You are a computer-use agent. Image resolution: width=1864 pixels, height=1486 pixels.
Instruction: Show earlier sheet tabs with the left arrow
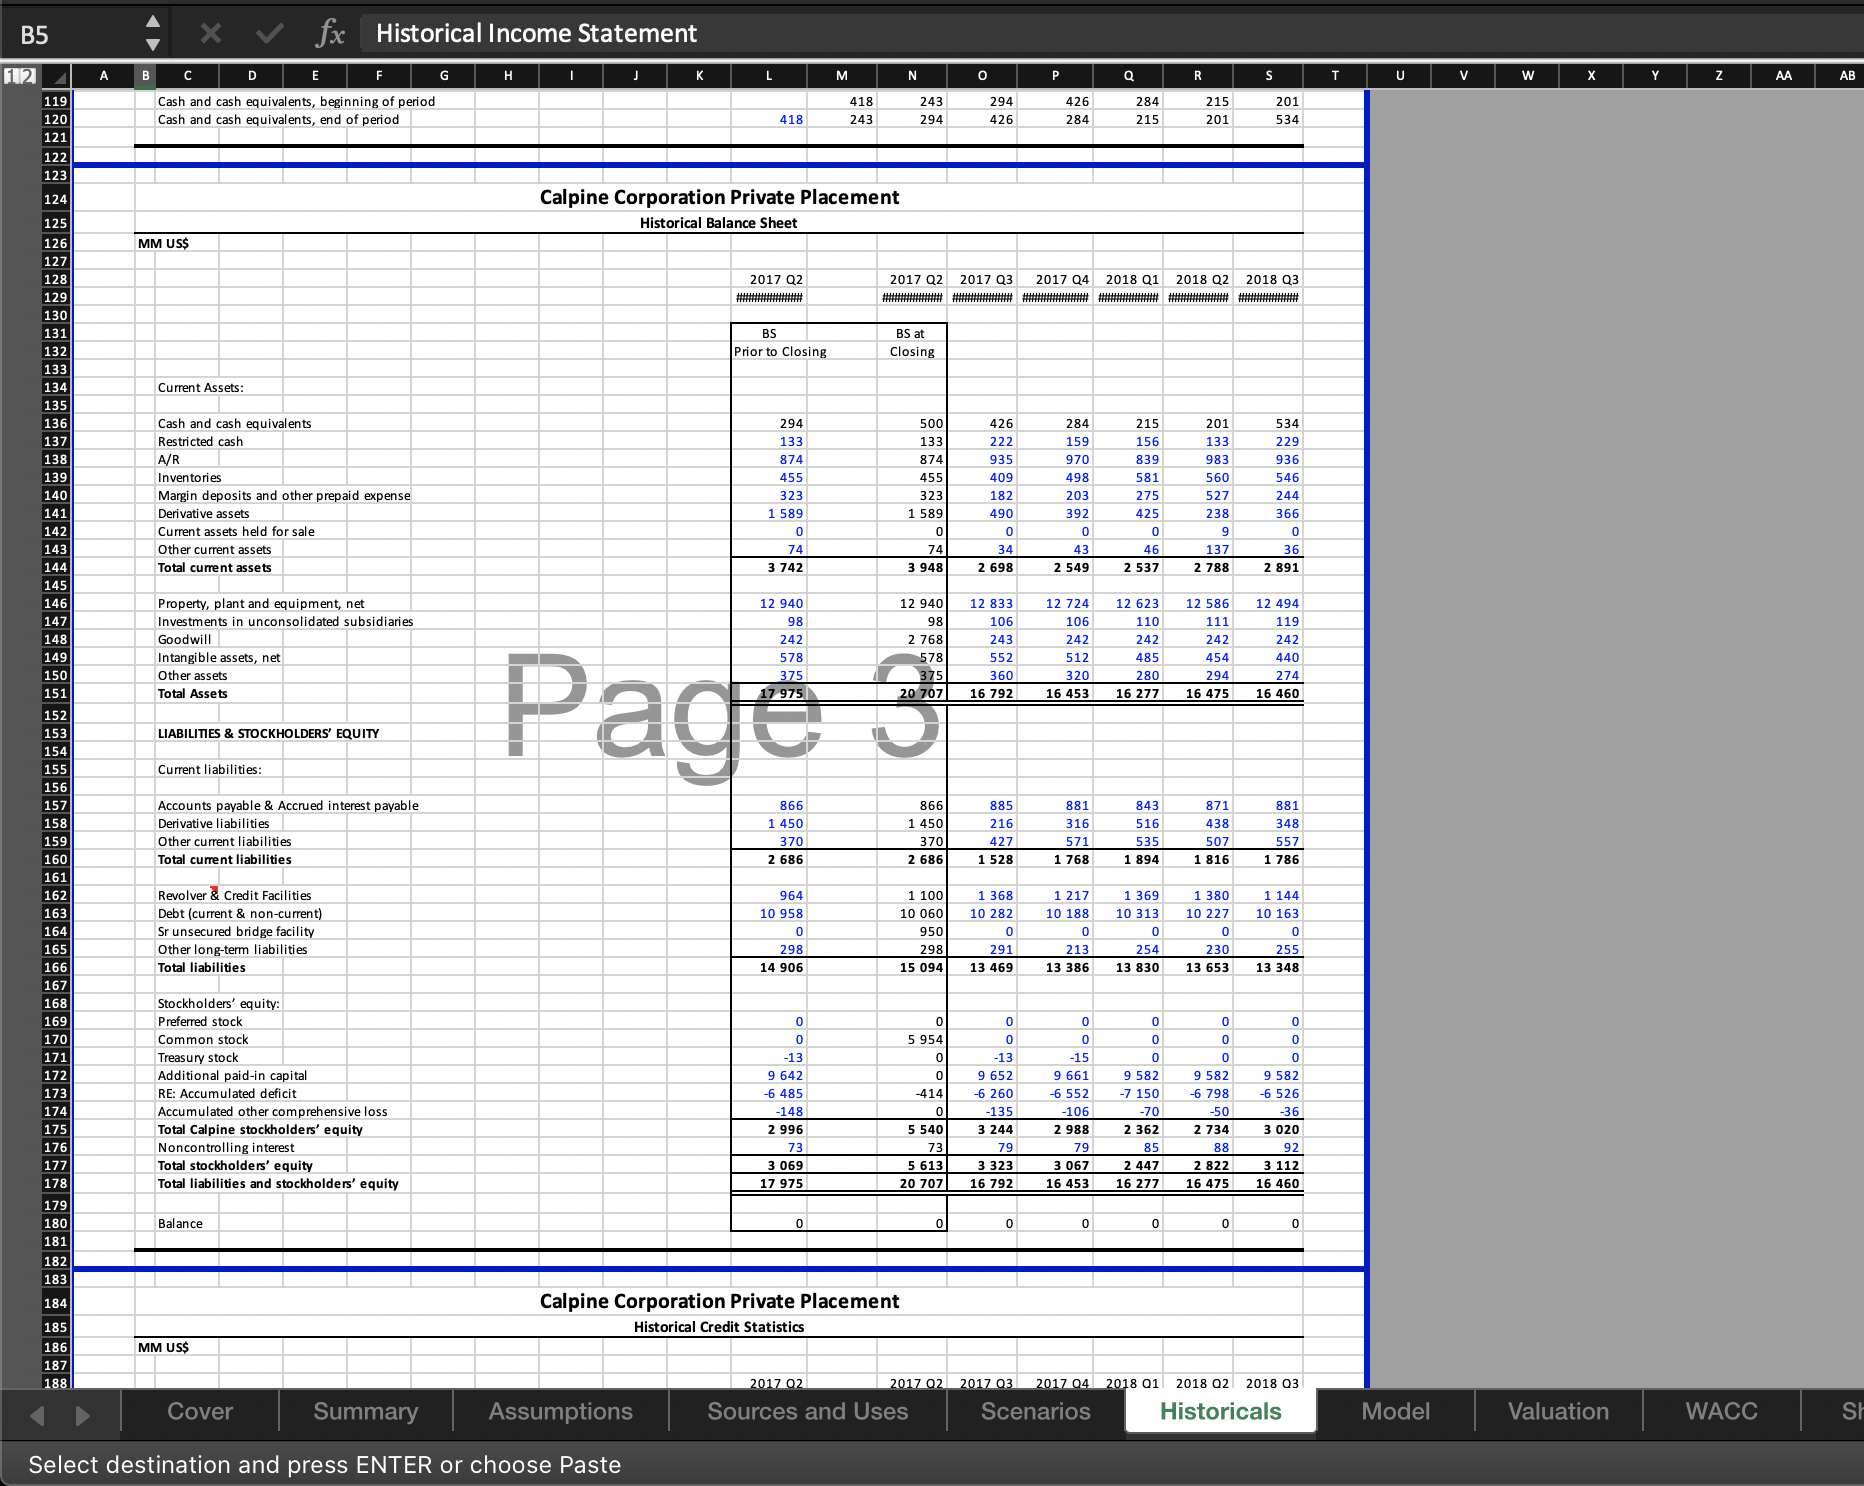point(37,1415)
